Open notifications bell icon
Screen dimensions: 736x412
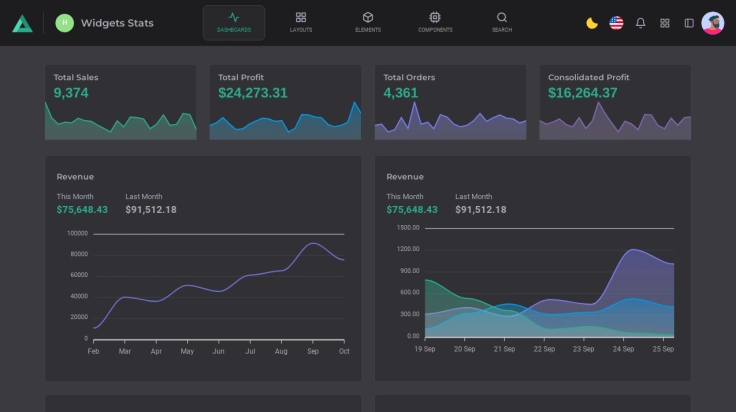(641, 23)
